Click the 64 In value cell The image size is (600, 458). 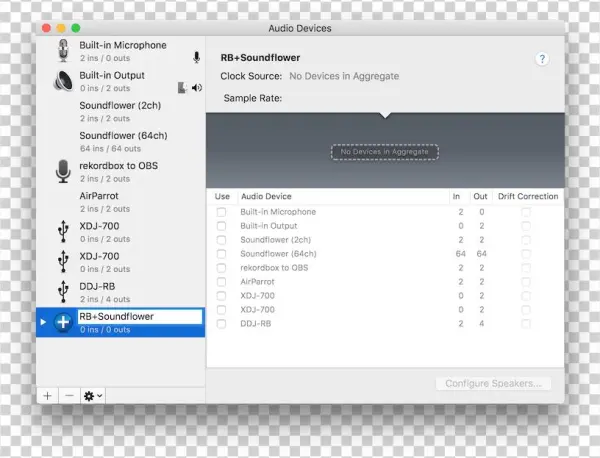461,254
